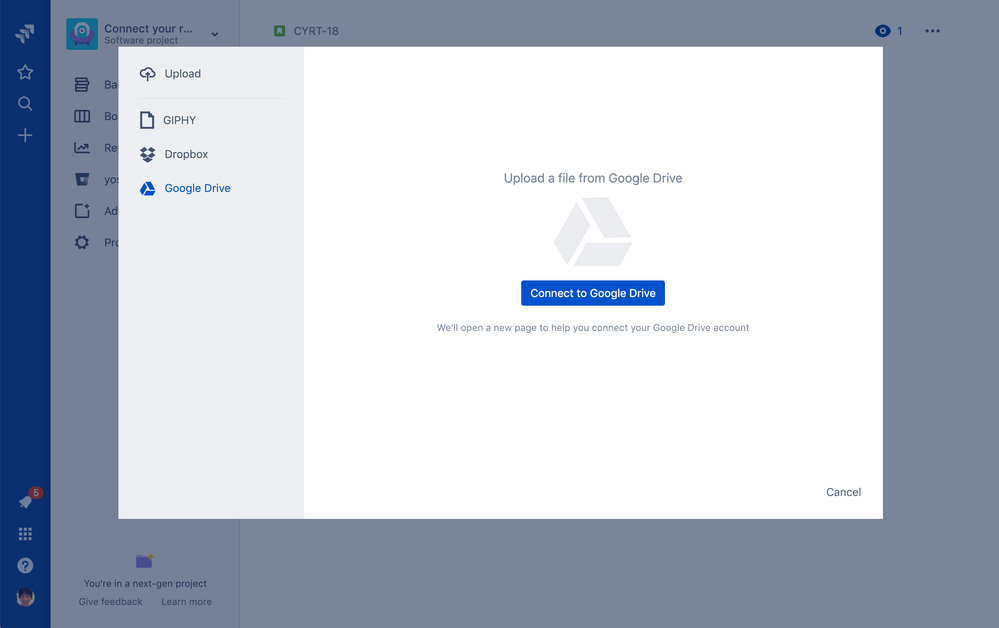999x628 pixels.
Task: Click the Jira logo at top left
Action: pos(24,32)
